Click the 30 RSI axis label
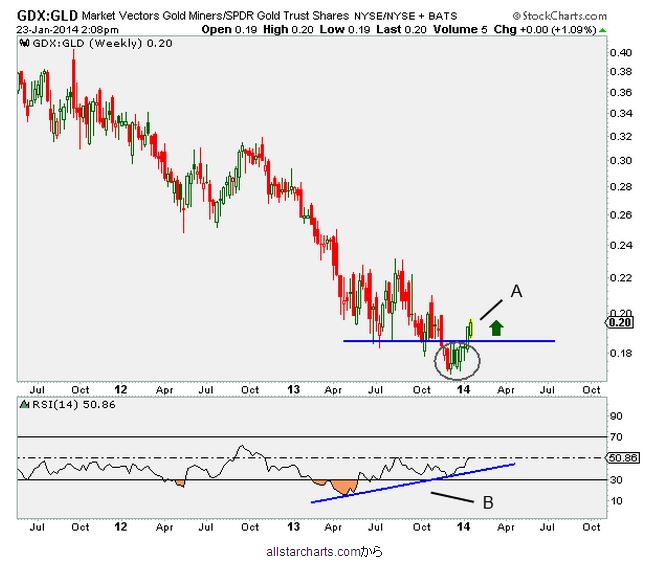653x574 pixels. click(616, 480)
